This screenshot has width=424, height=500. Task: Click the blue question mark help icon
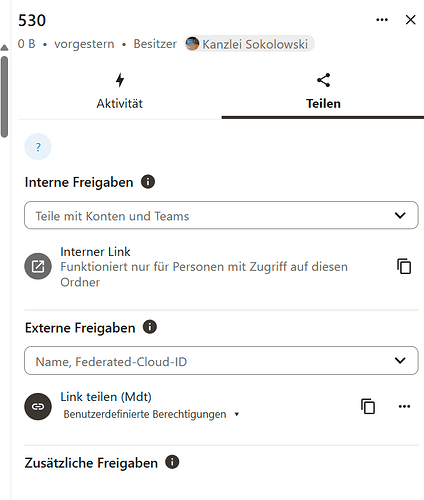(x=38, y=147)
